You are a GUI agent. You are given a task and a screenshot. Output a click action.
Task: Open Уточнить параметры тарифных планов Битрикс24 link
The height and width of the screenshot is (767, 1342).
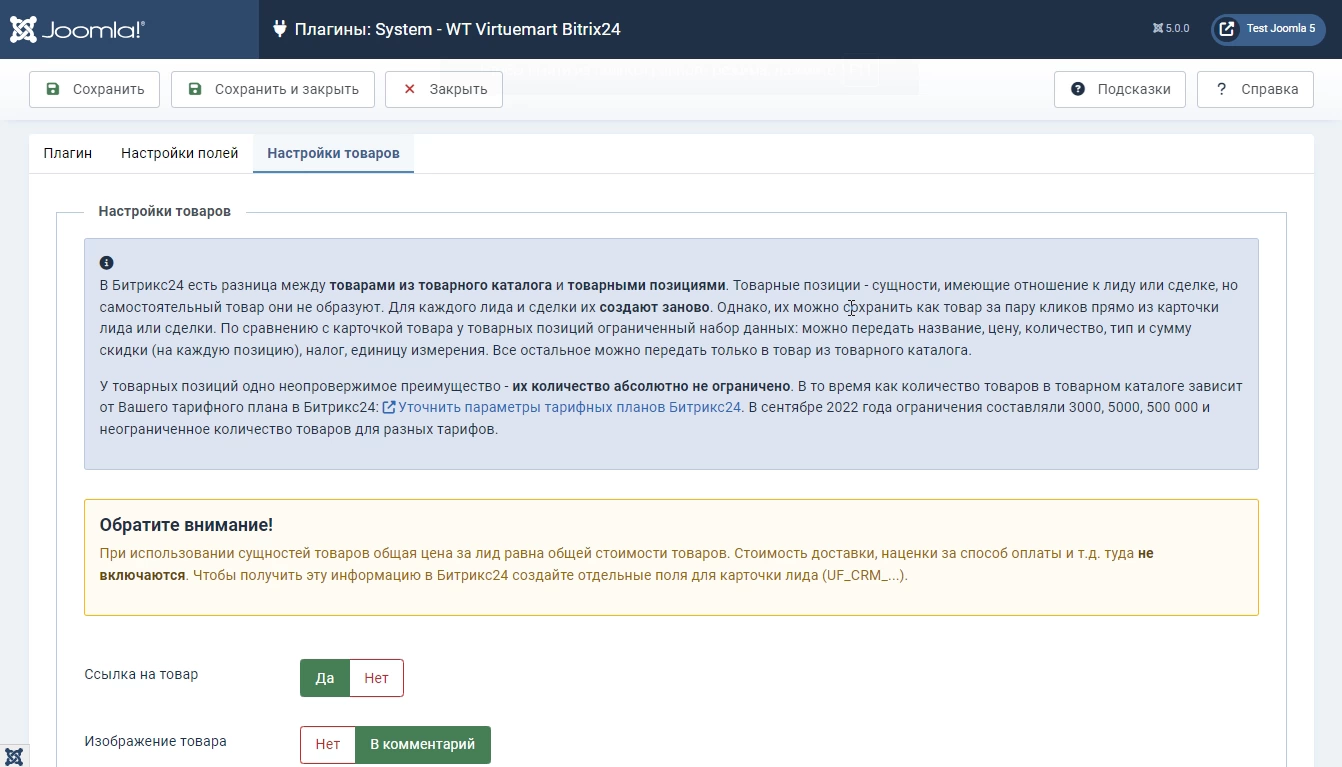[568, 407]
